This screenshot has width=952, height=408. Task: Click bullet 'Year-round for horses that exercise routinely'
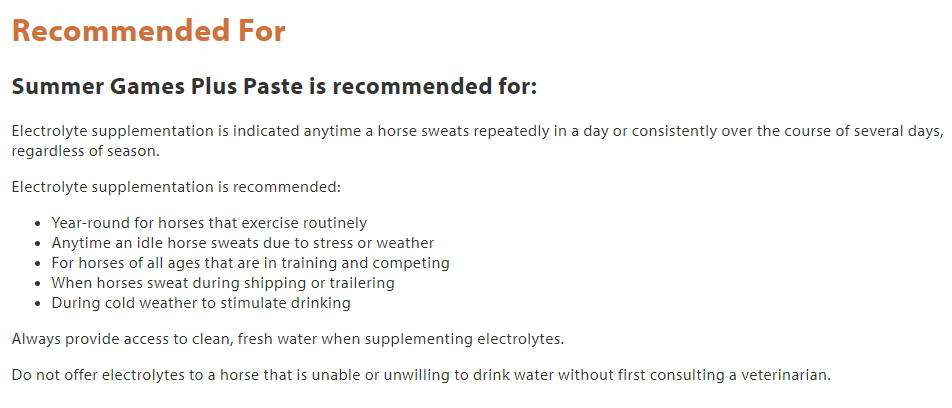(209, 223)
